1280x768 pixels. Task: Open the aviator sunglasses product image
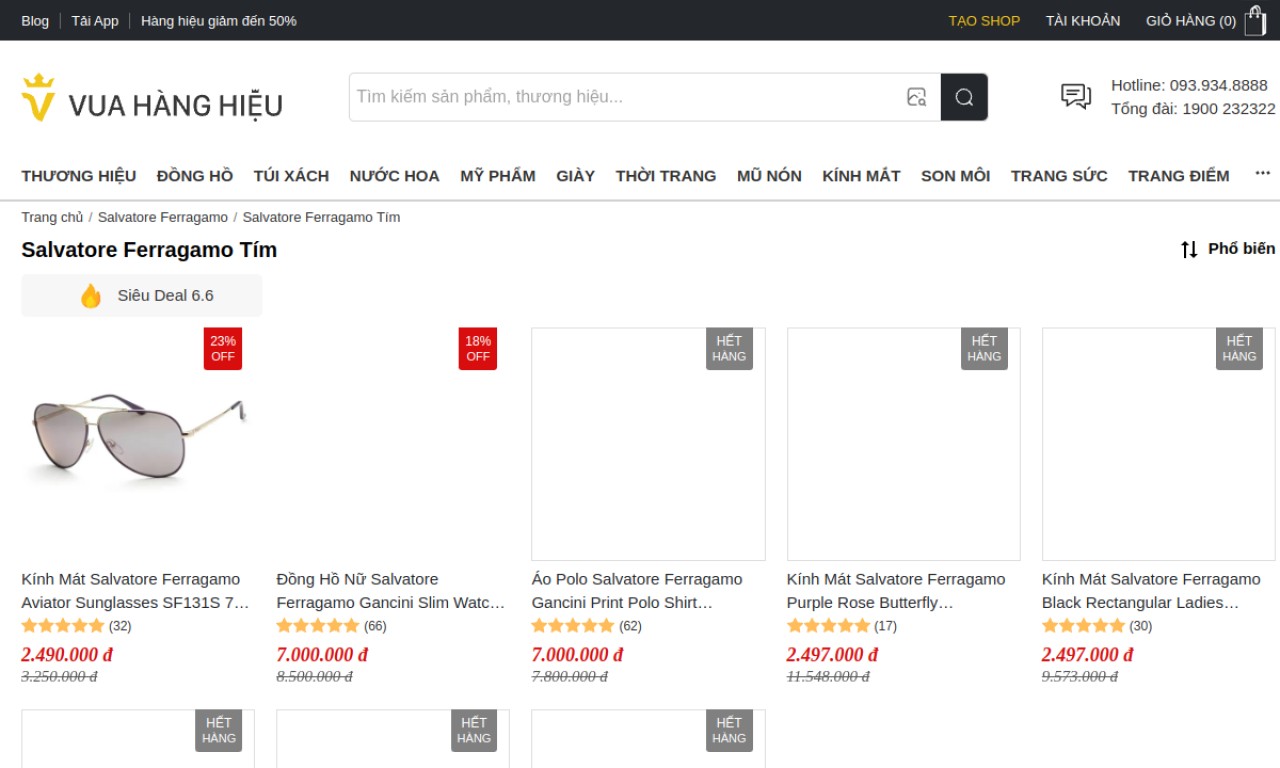point(138,444)
